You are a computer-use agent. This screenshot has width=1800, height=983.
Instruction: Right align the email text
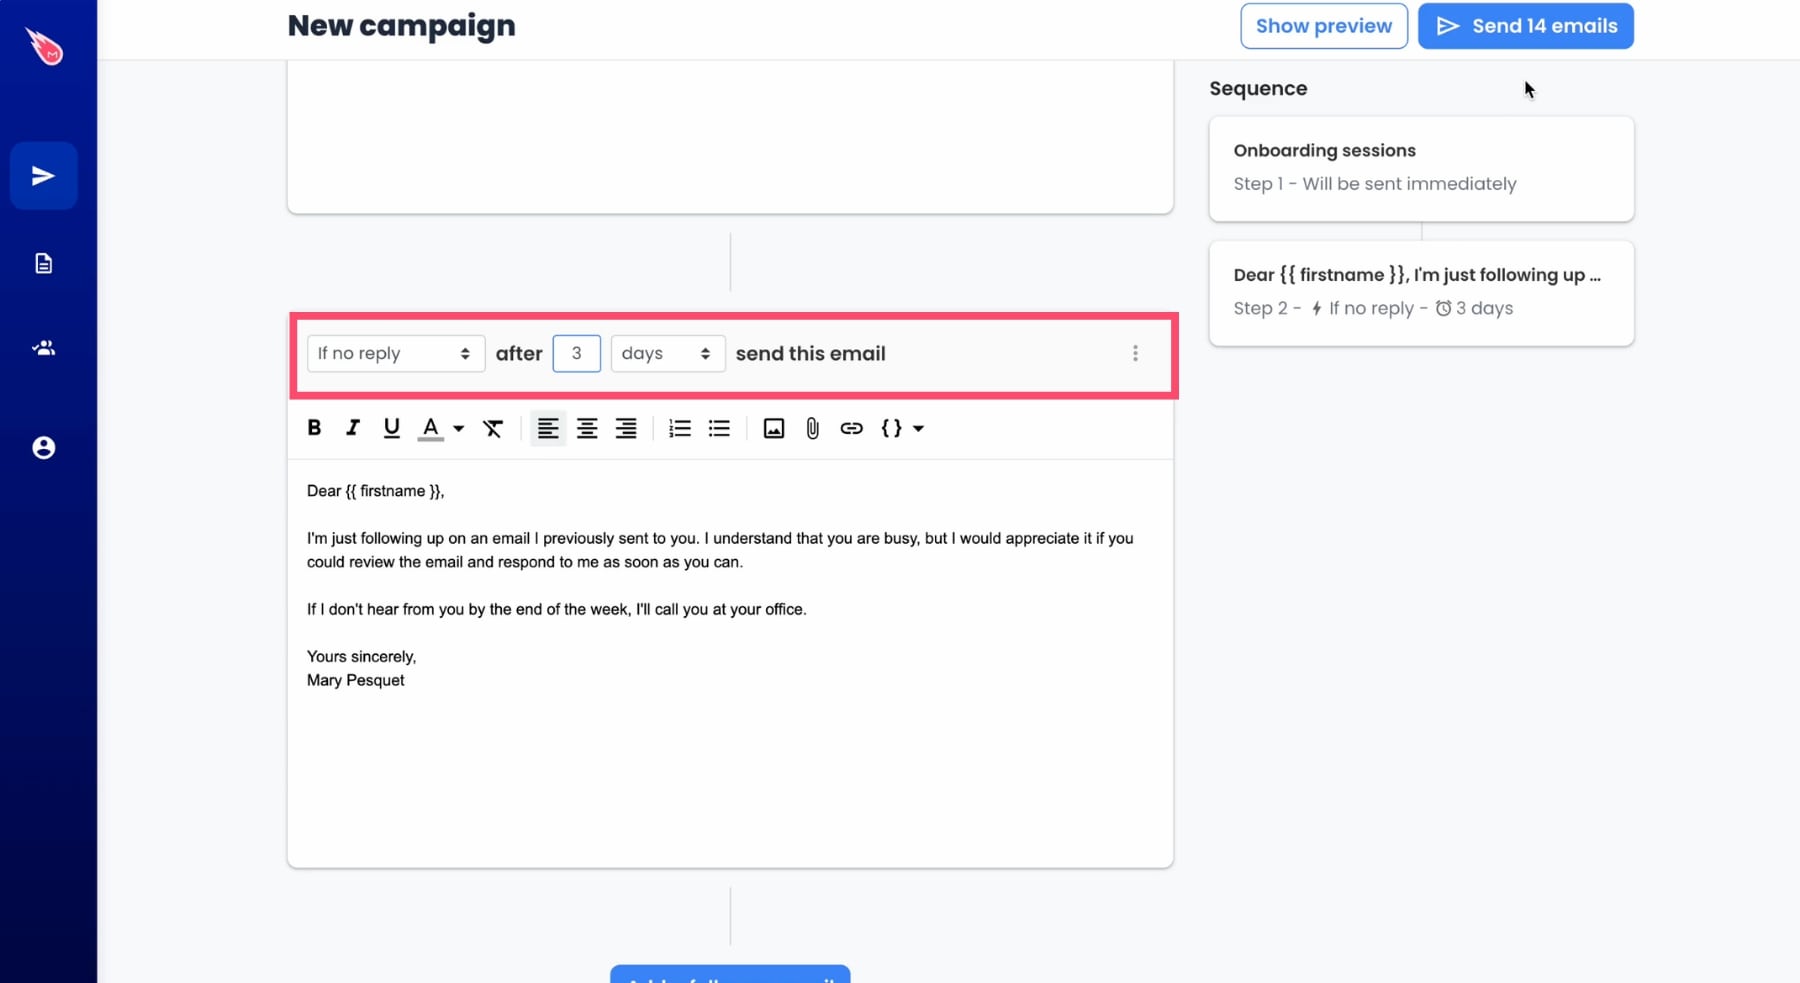[626, 428]
